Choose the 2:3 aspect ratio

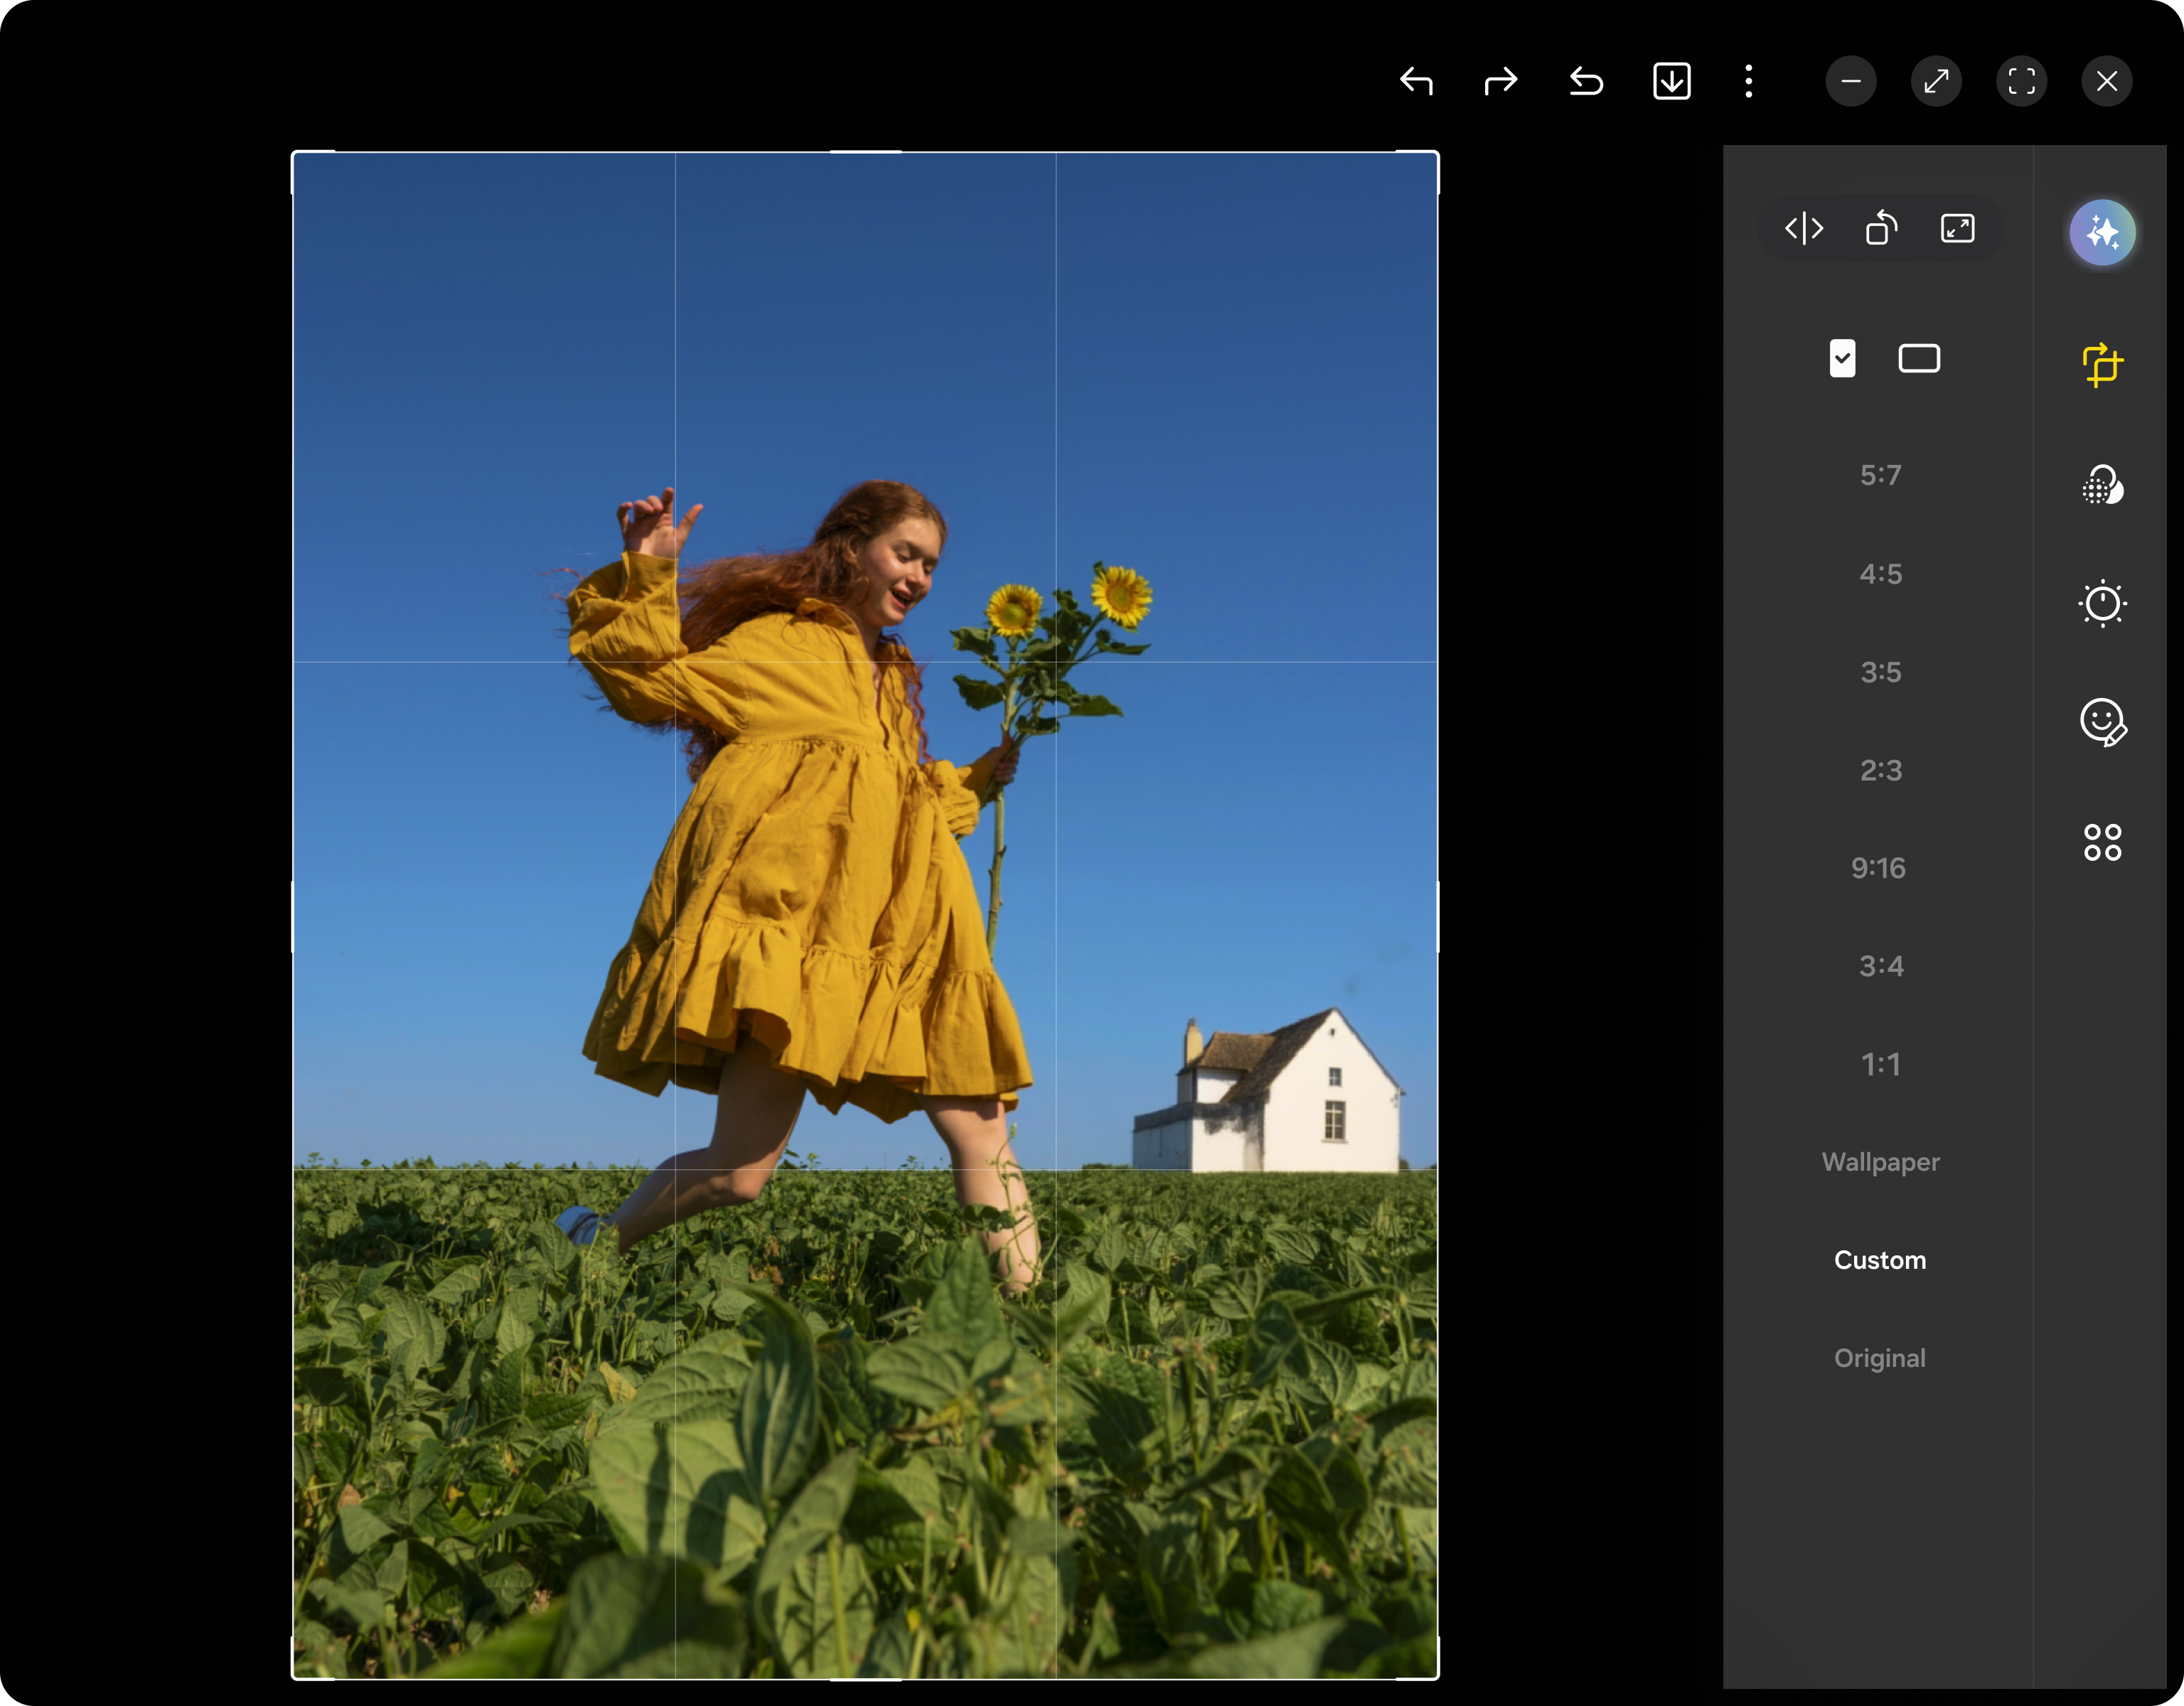pos(1880,770)
